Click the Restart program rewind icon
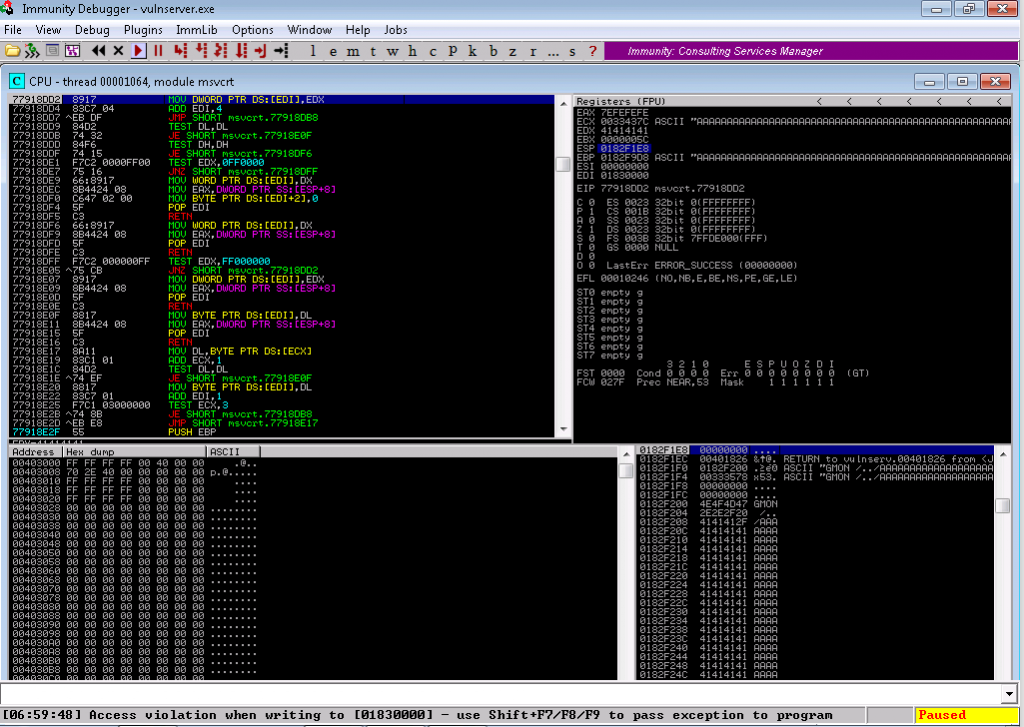 pyautogui.click(x=99, y=50)
